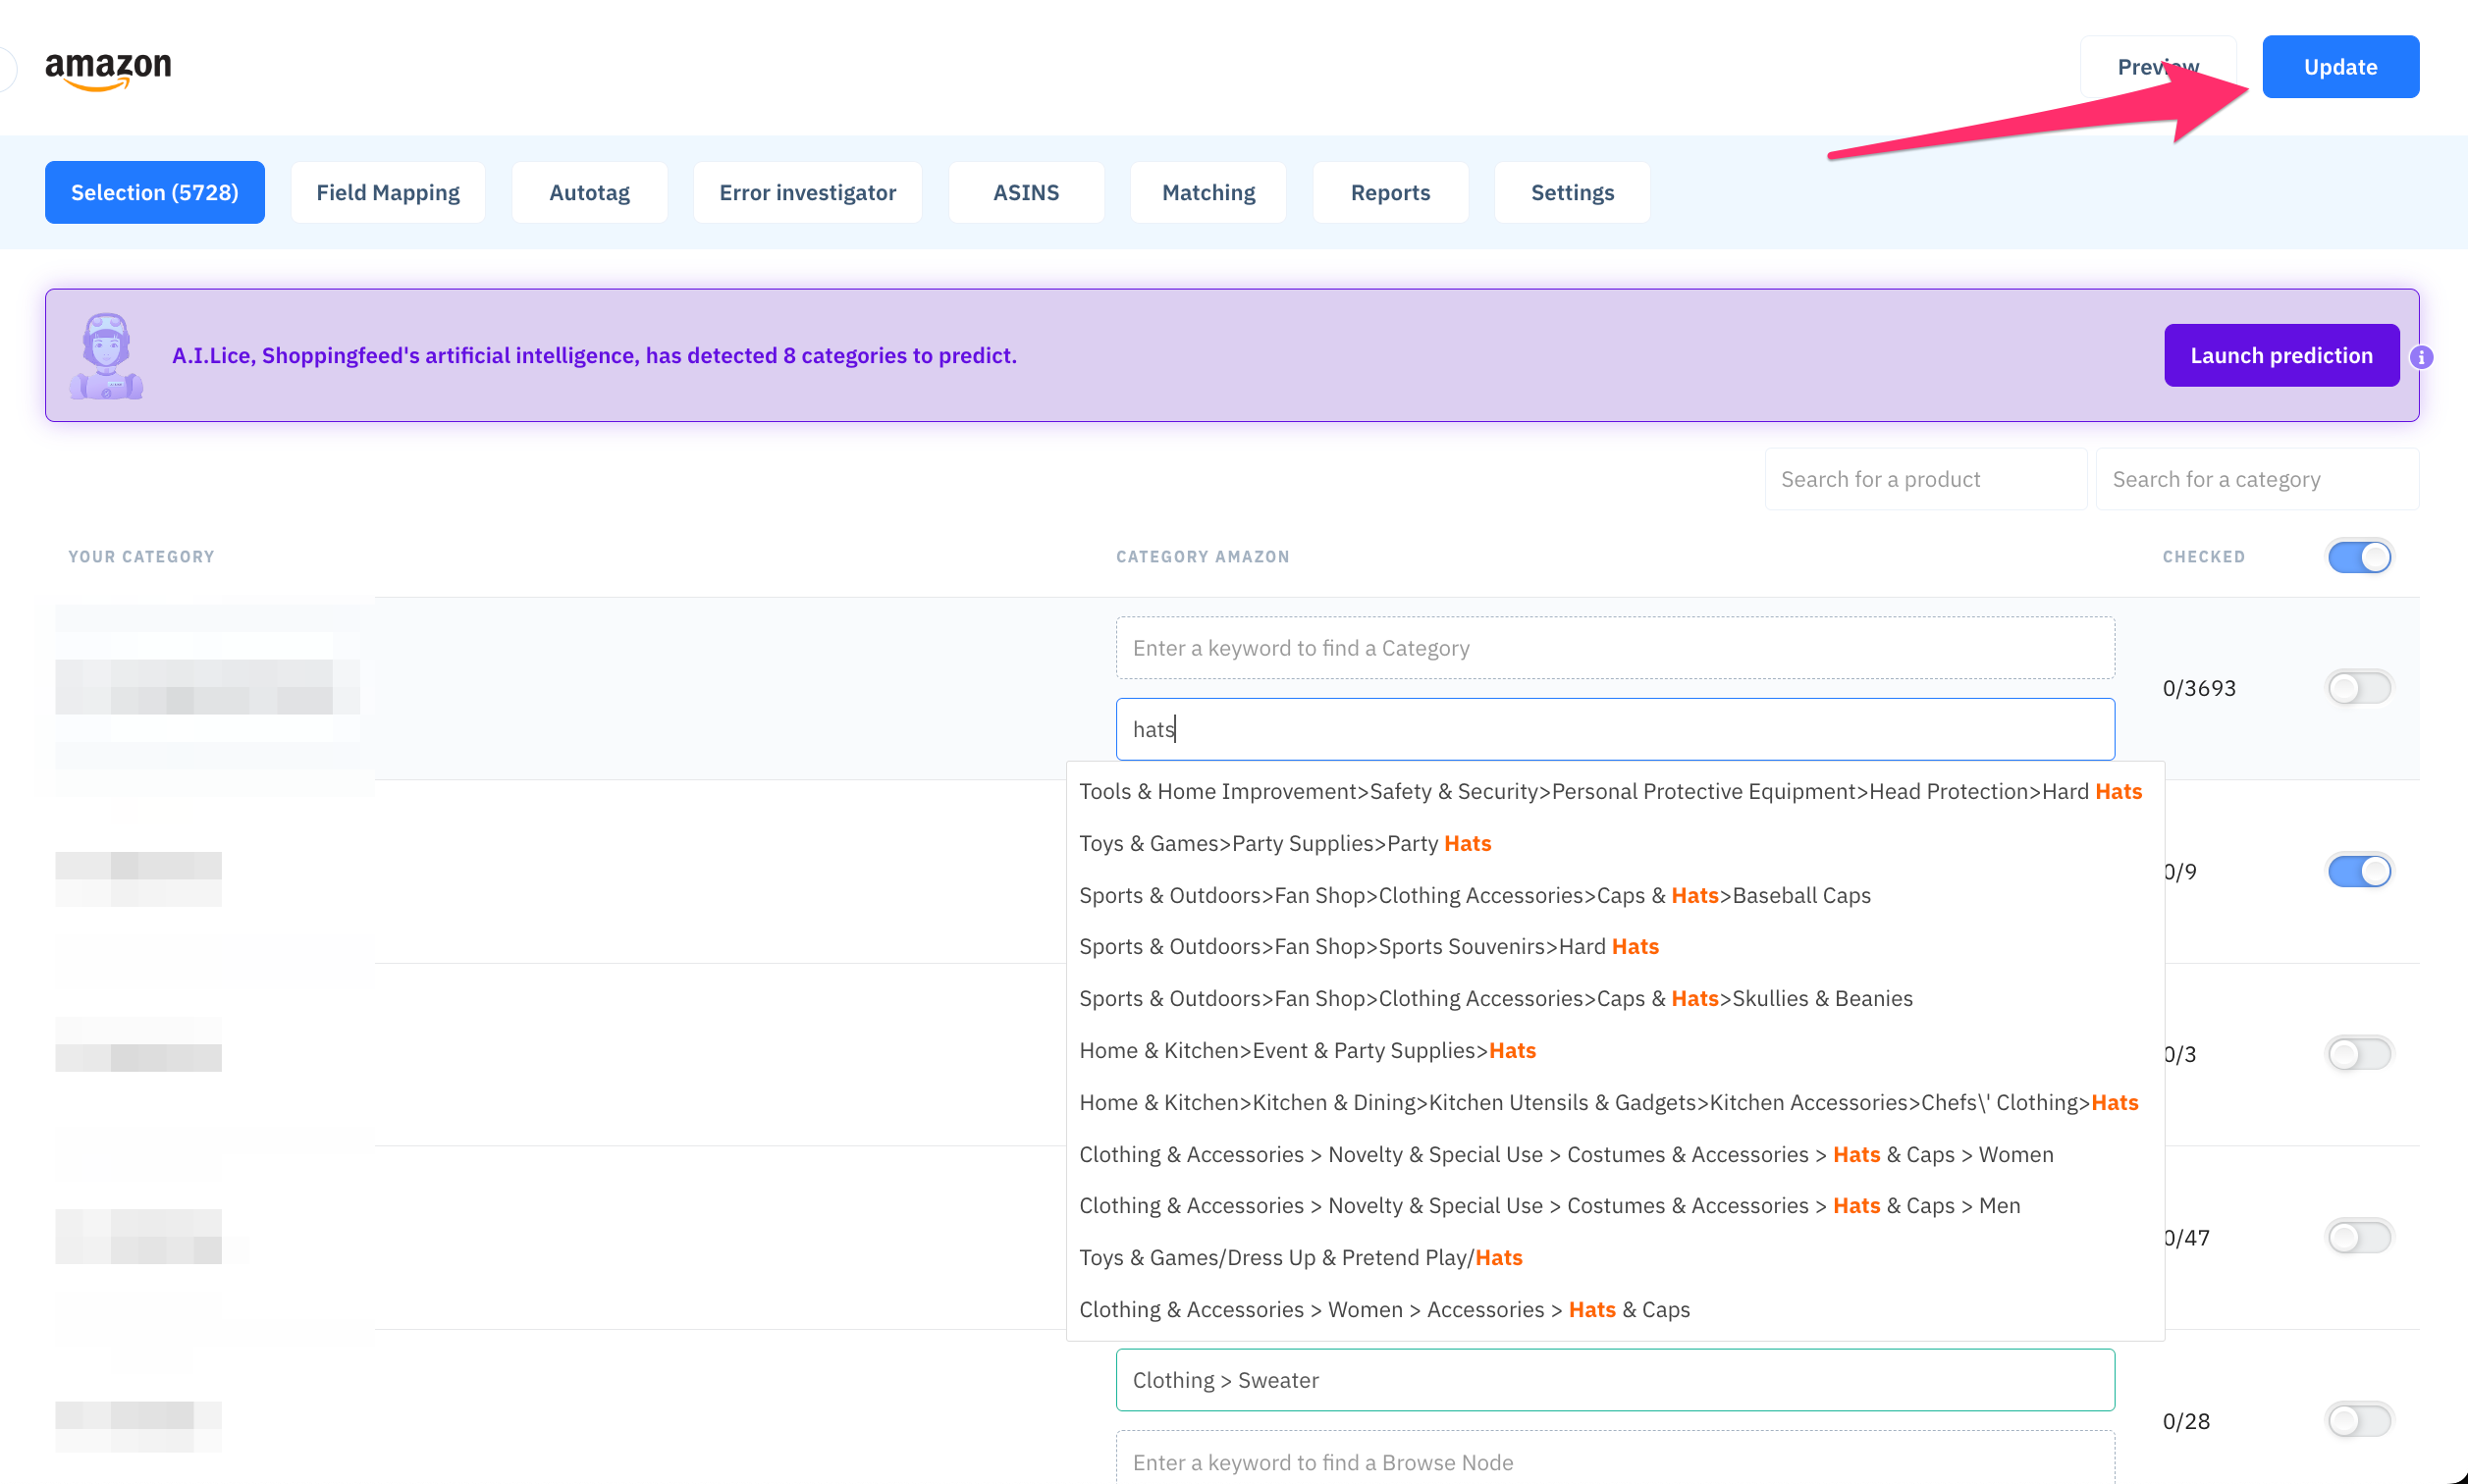Switch to the Field Mapping tab

pos(388,192)
